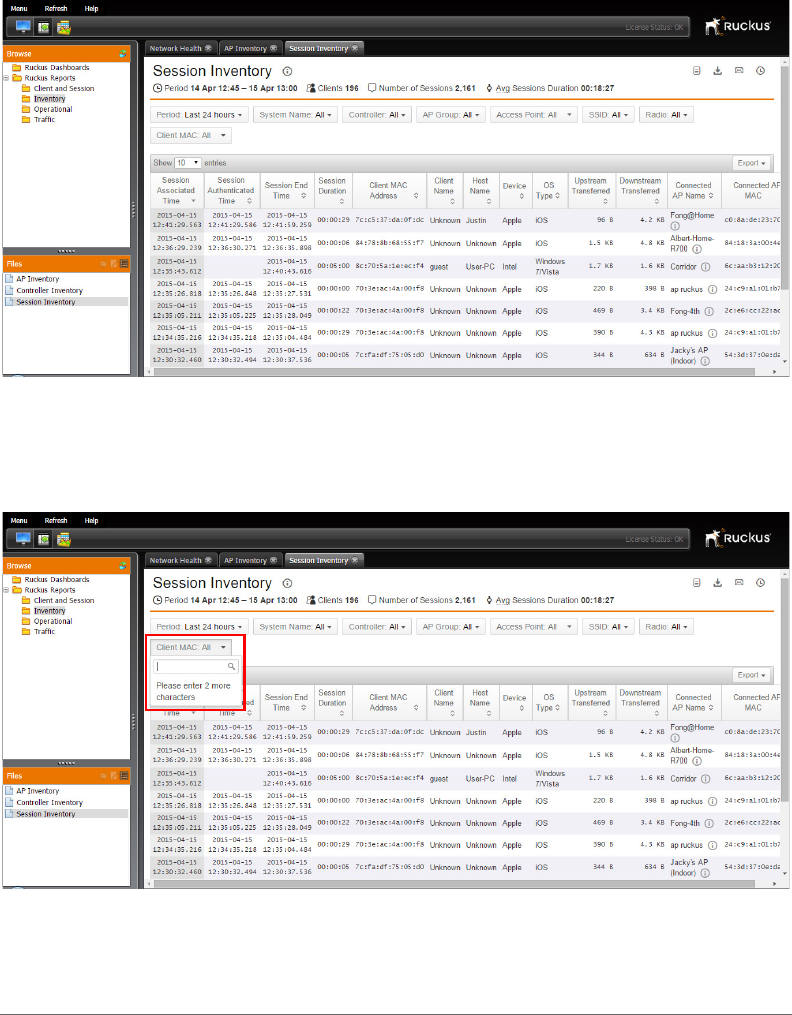The height and width of the screenshot is (1015, 792).
Task: Open the Export dropdown in upper screenshot
Action: 751,163
